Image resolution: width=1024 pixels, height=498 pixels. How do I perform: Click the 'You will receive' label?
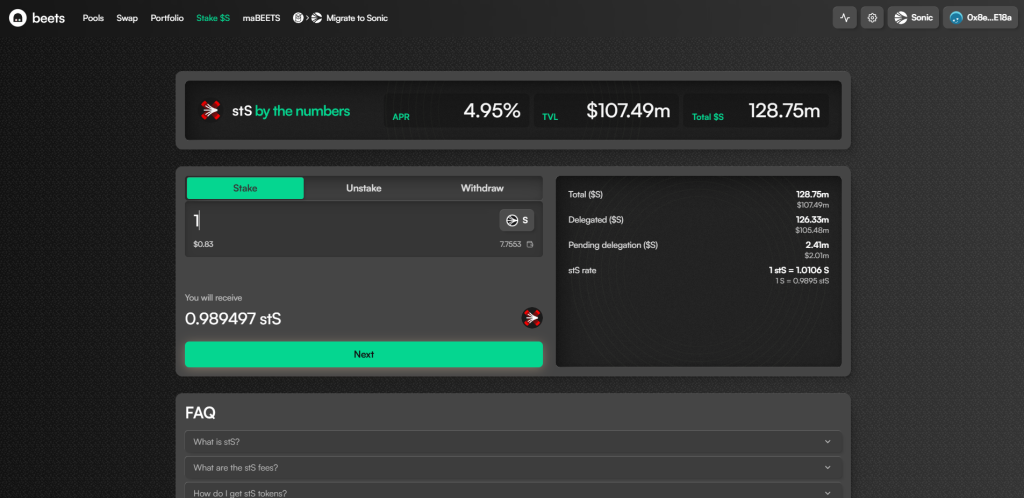pos(214,298)
